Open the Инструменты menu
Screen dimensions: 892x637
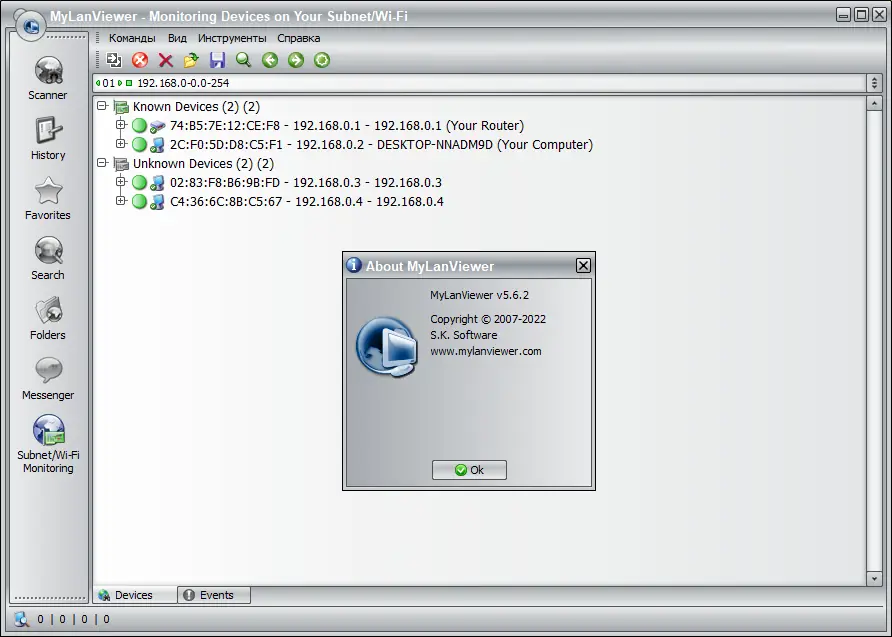pos(232,38)
